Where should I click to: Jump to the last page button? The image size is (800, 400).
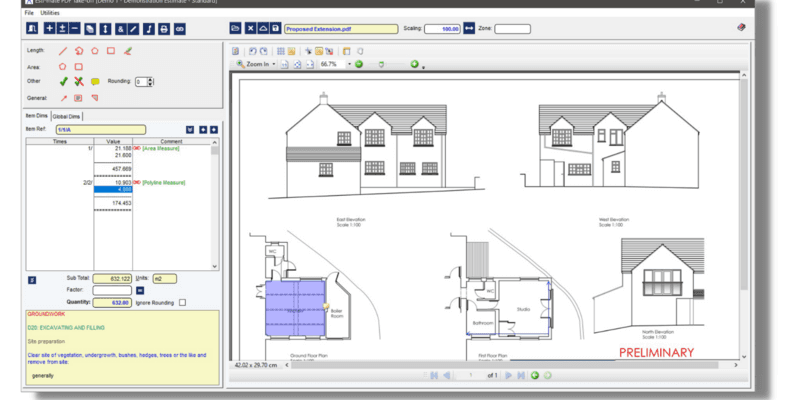click(x=521, y=376)
